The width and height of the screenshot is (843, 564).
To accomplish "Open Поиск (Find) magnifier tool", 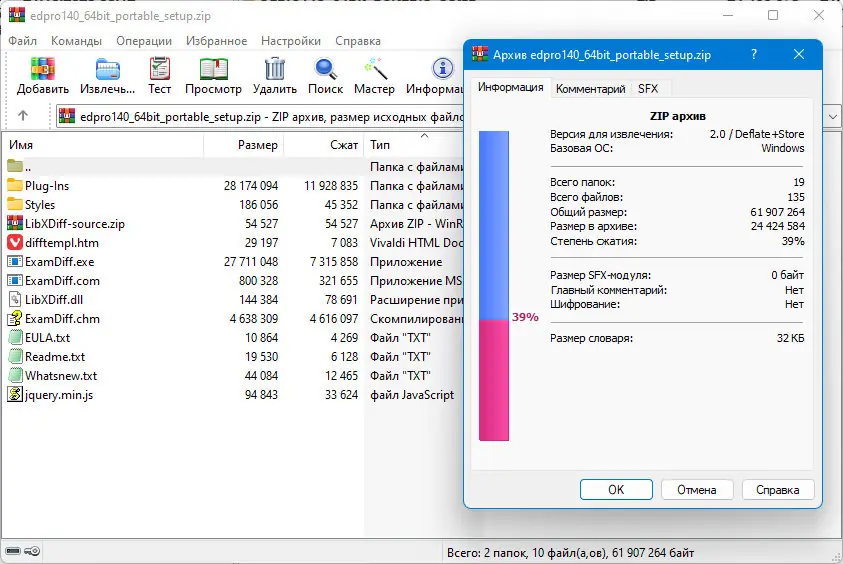I will click(325, 69).
